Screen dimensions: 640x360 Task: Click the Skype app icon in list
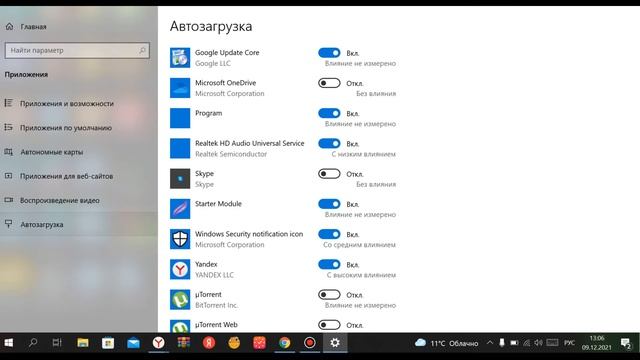180,178
